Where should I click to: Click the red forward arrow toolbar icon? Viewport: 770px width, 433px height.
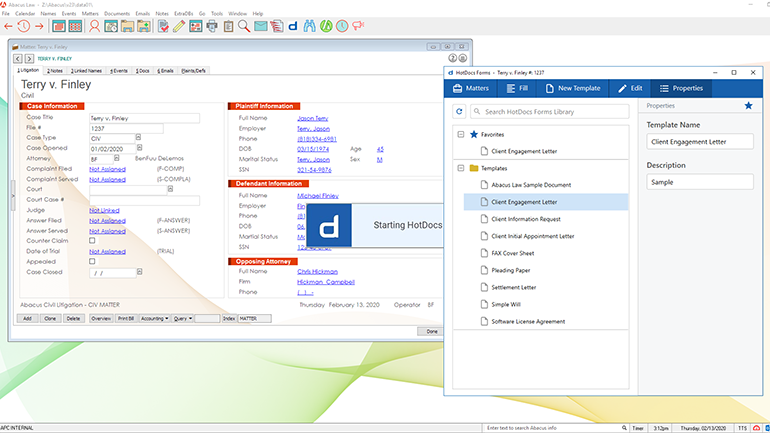39,27
